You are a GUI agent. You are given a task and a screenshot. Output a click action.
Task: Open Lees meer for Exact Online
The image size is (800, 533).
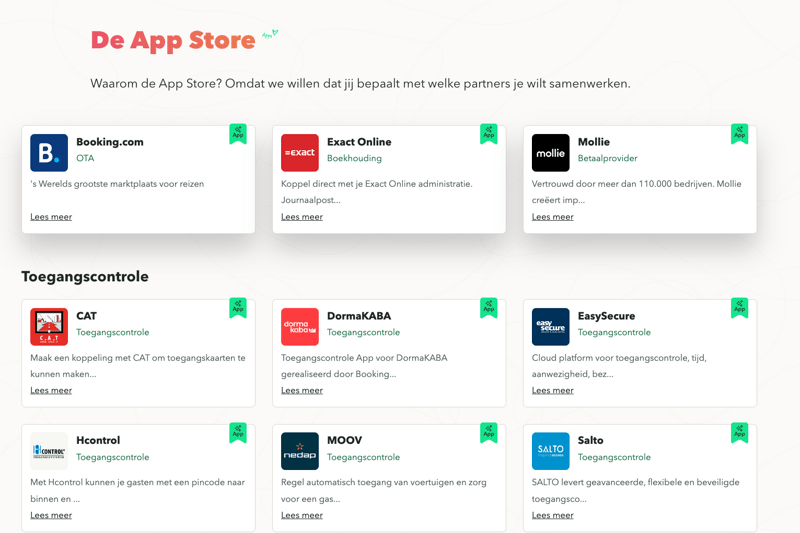pyautogui.click(x=302, y=217)
